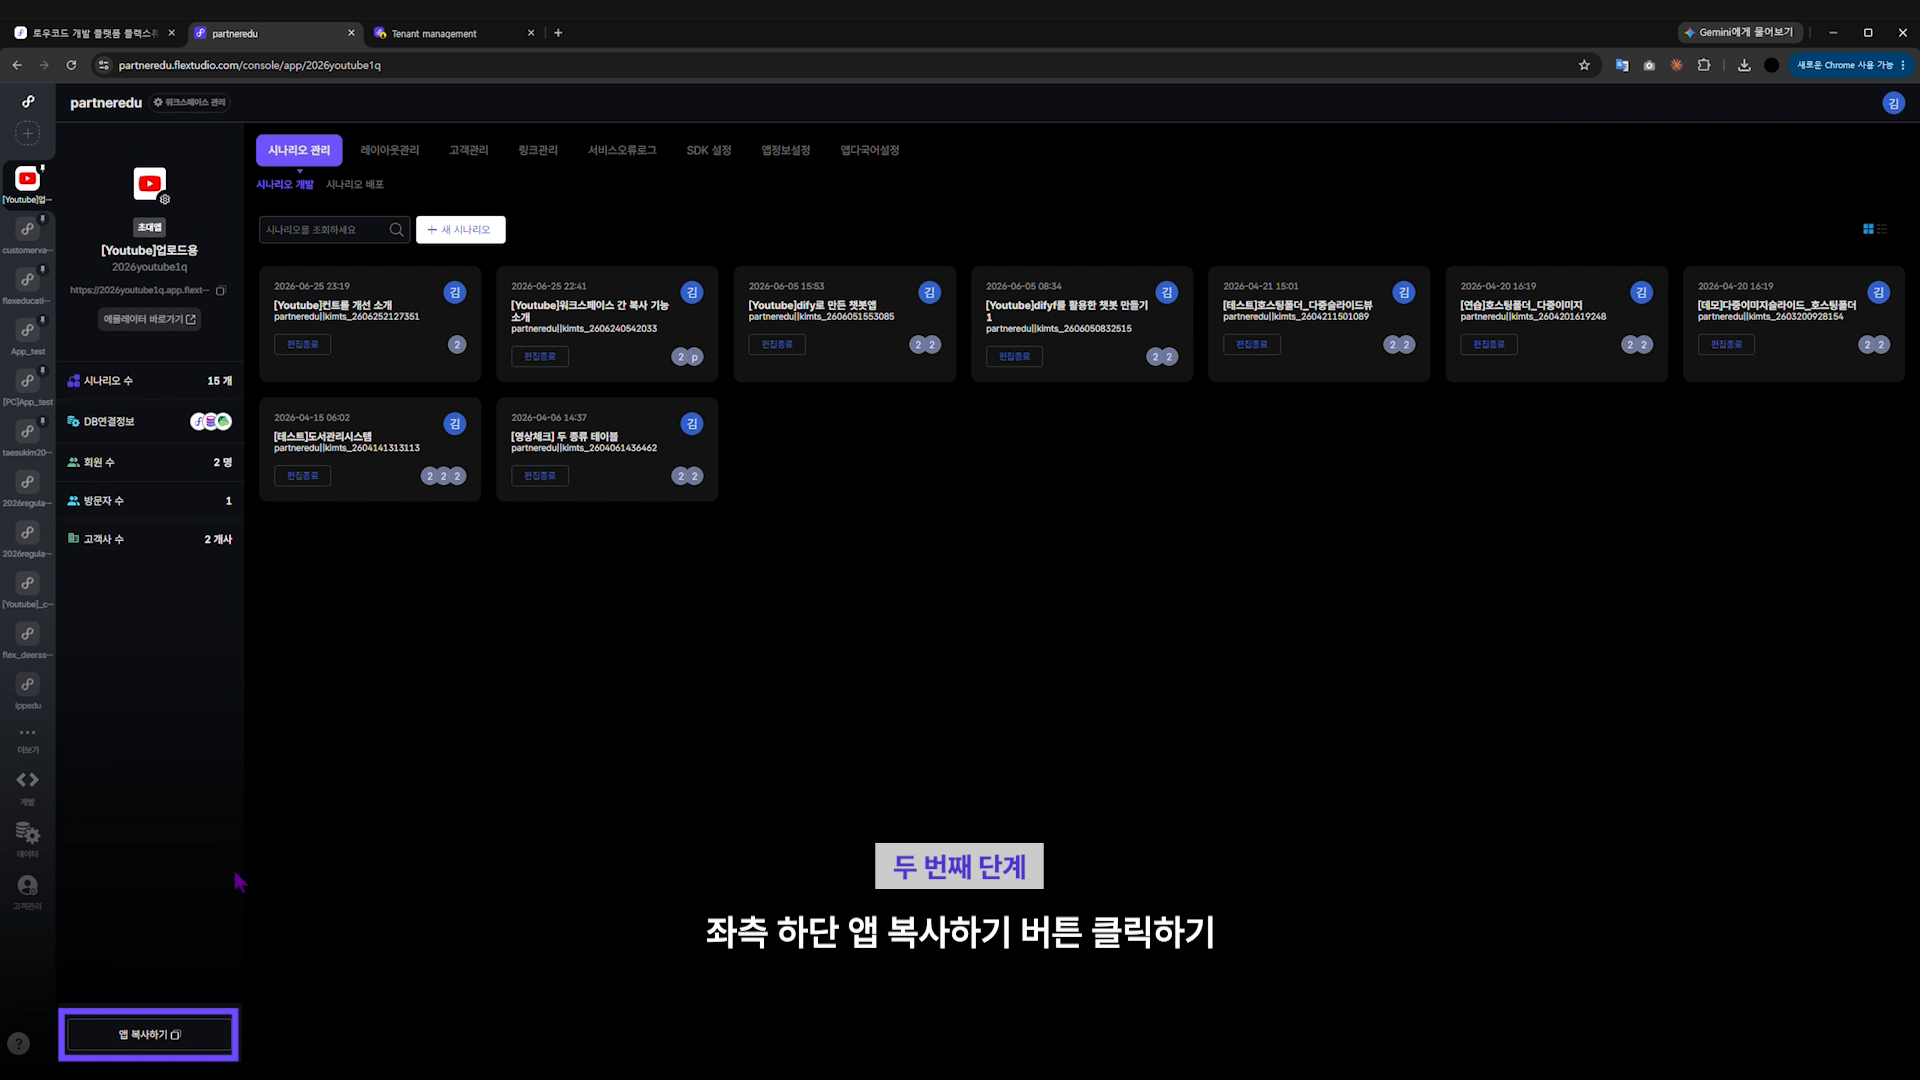1920x1080 pixels.
Task: Click 편집종료 on 도서관리시스템 card
Action: (302, 476)
